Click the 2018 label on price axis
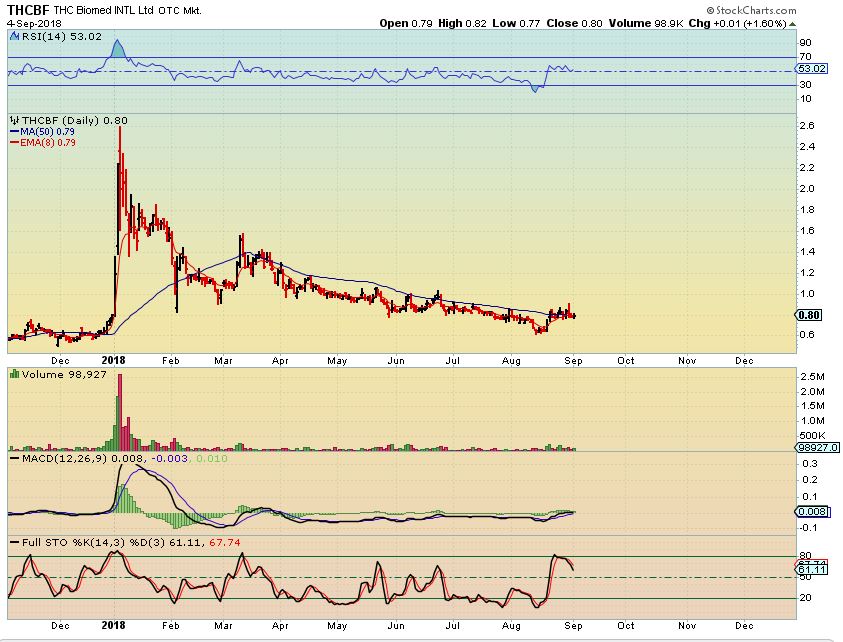Viewport: 843px width, 642px height. click(x=113, y=360)
